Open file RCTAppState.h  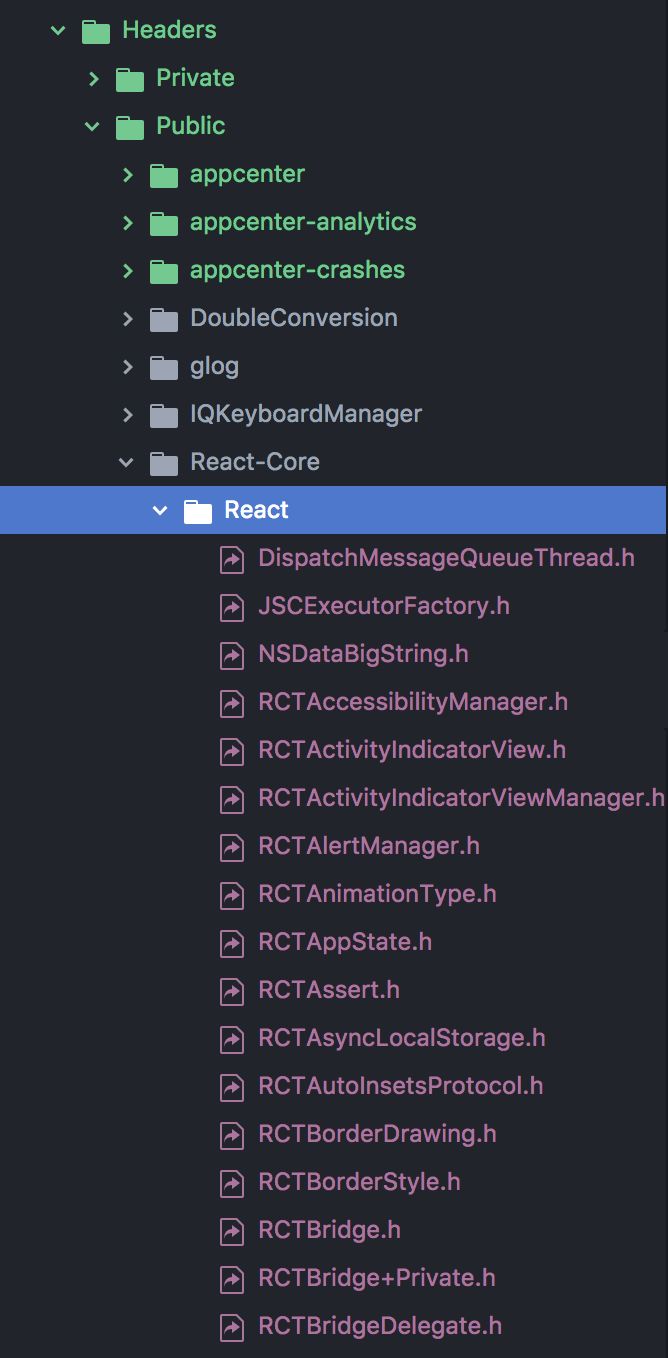point(345,943)
